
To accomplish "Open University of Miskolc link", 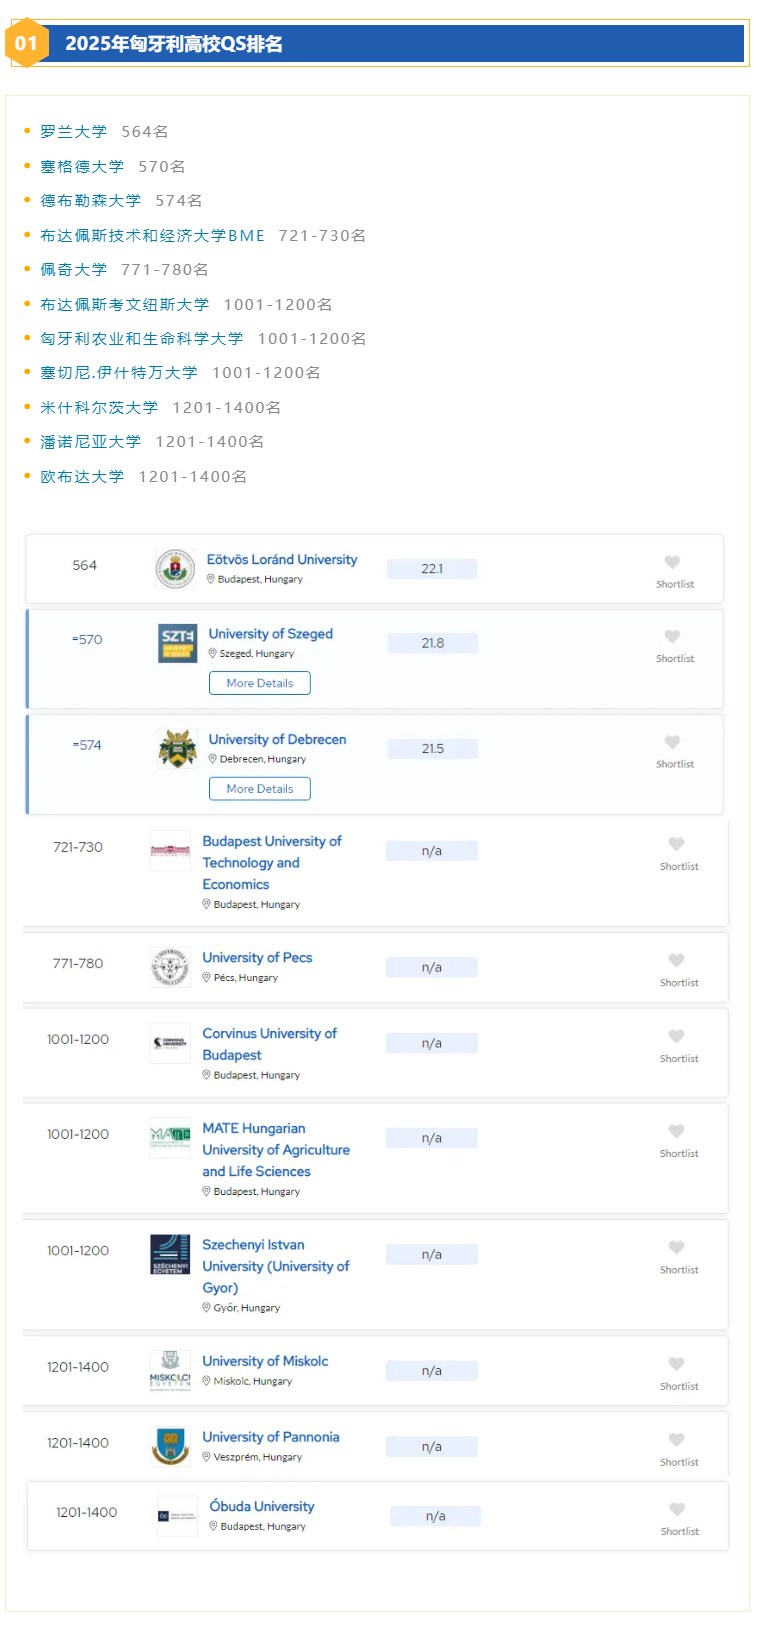I will click(x=265, y=1362).
